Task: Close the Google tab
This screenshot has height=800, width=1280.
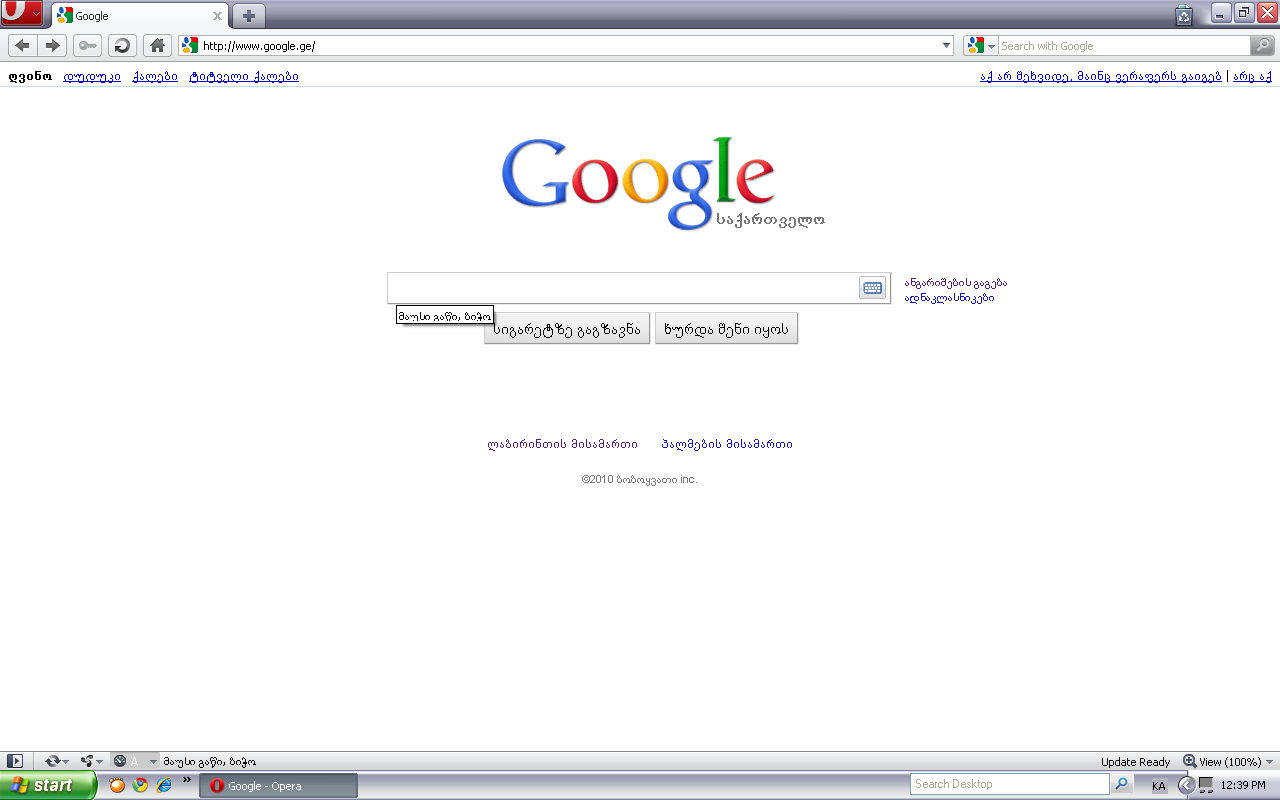Action: (x=217, y=16)
